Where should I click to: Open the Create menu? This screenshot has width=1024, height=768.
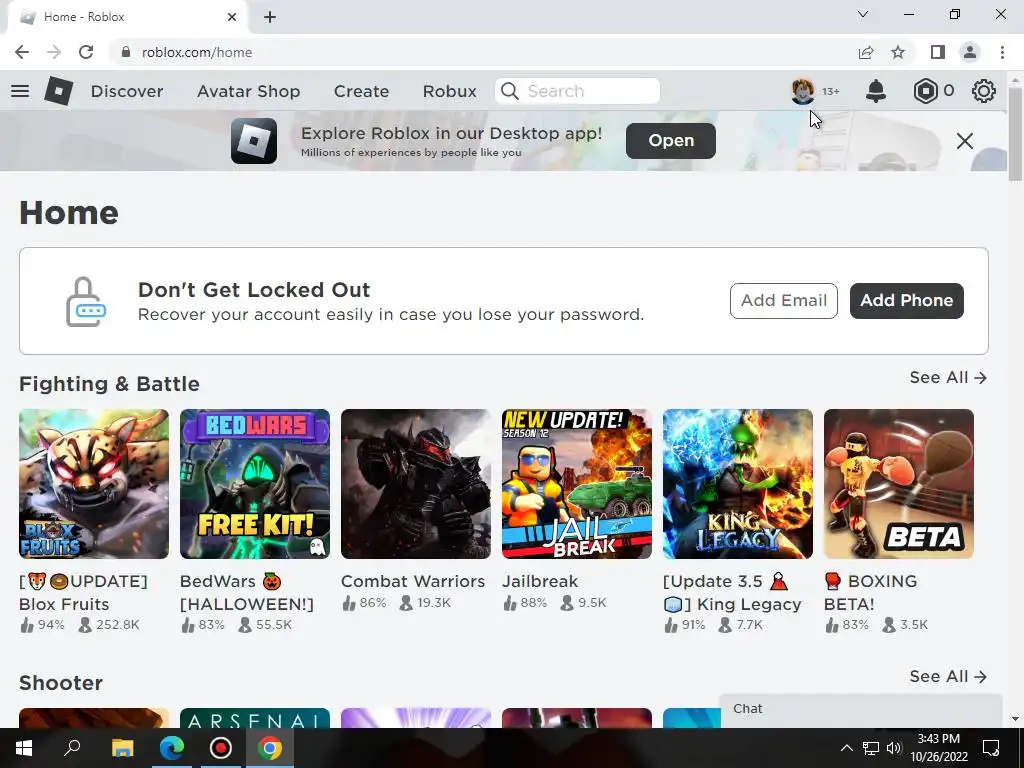click(x=361, y=91)
